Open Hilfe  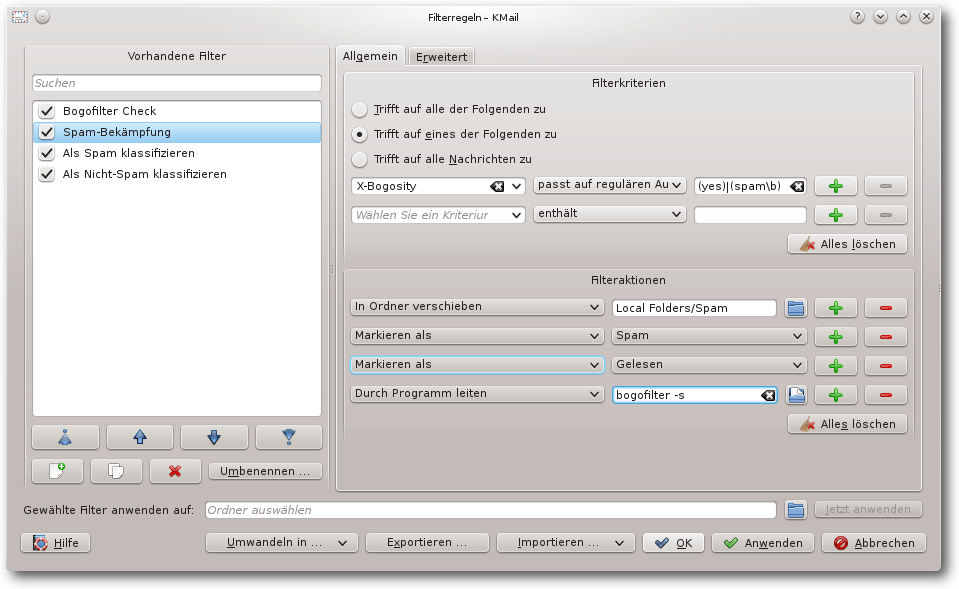pos(56,543)
